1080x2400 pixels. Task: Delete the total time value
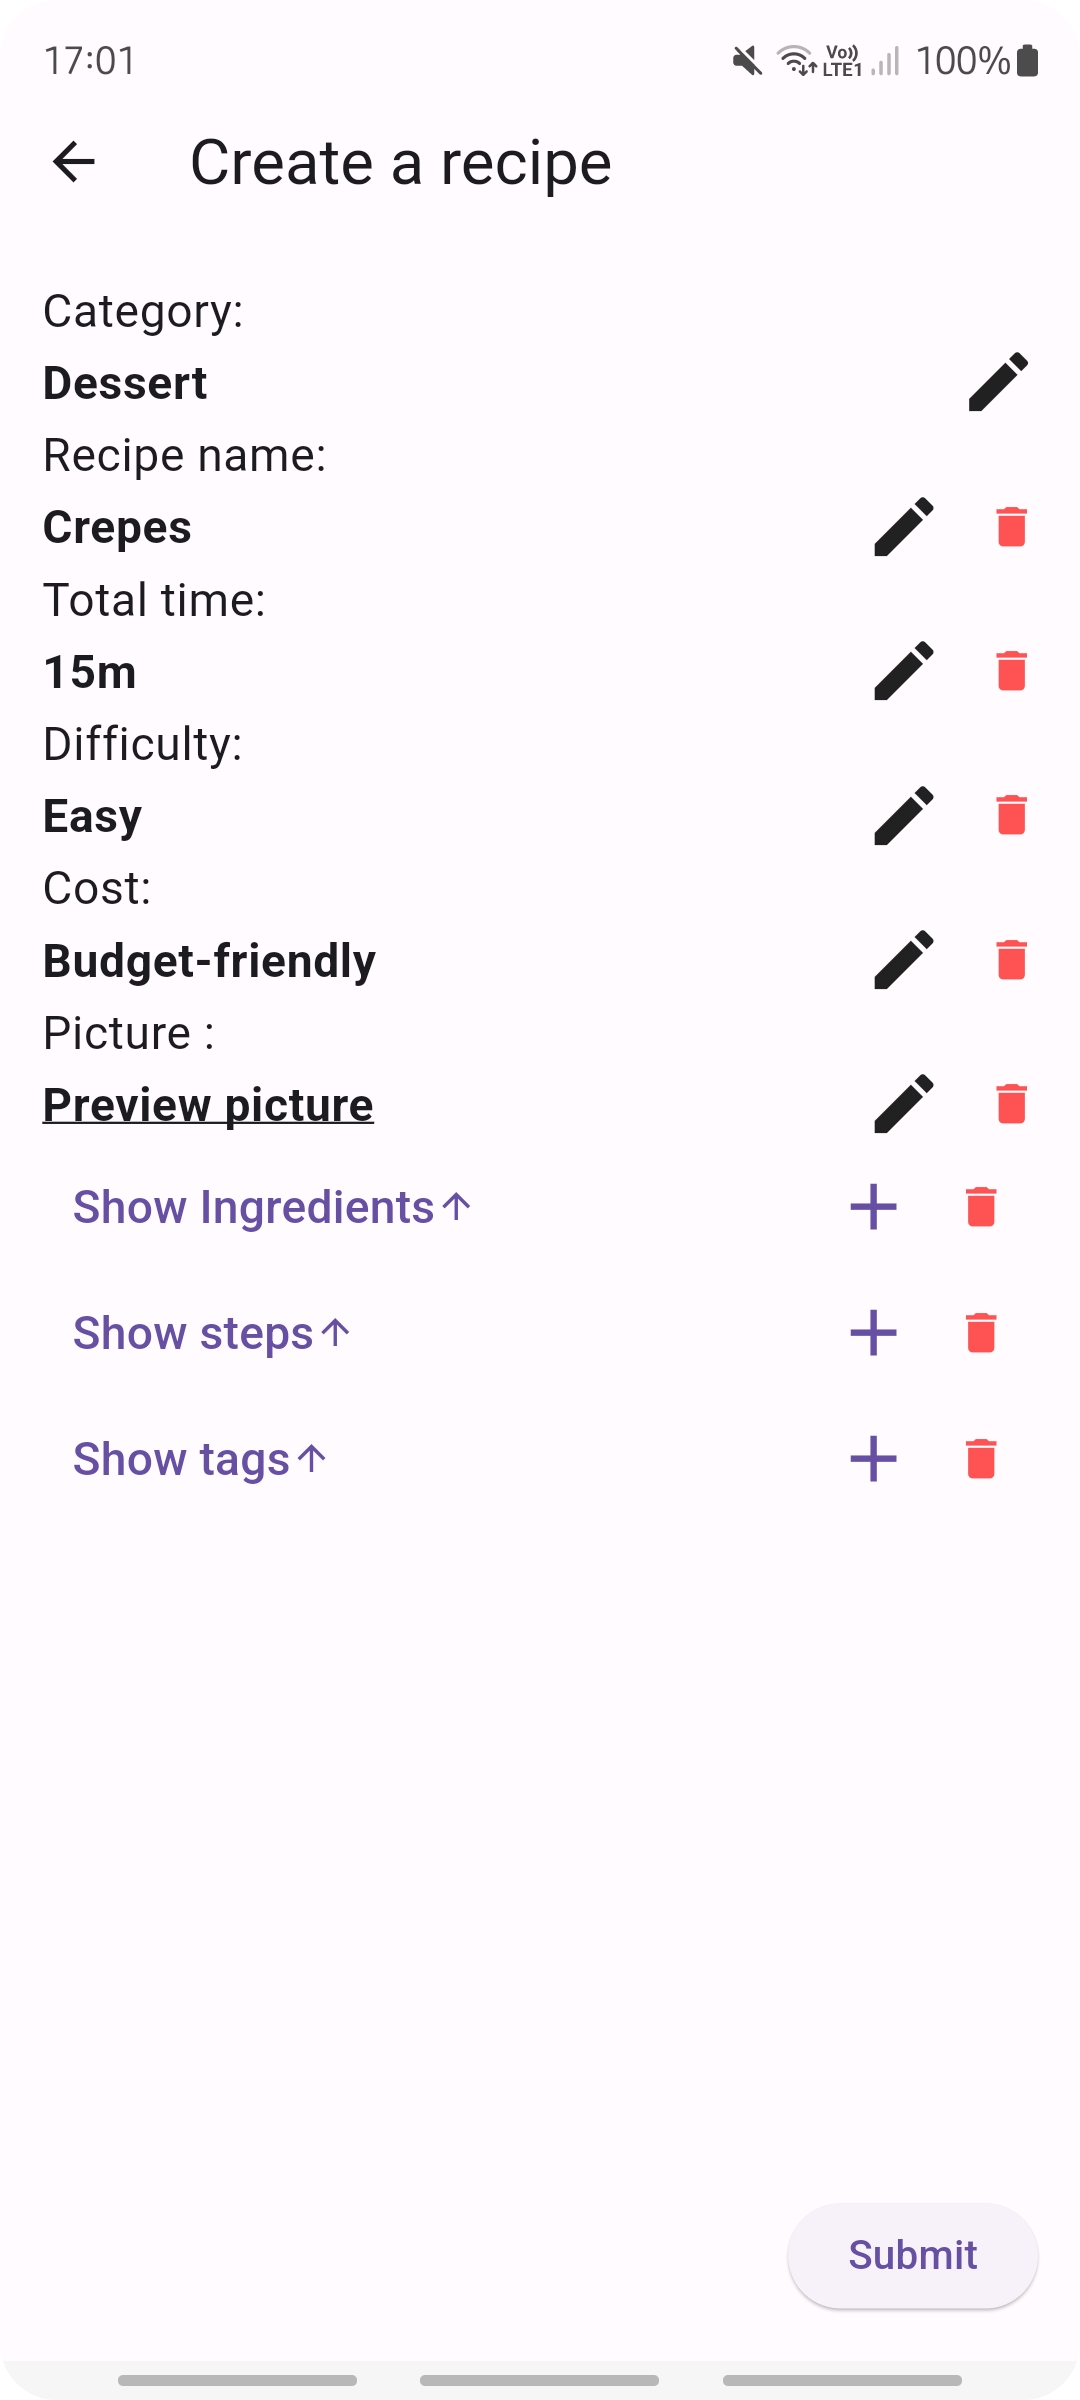click(x=1011, y=671)
